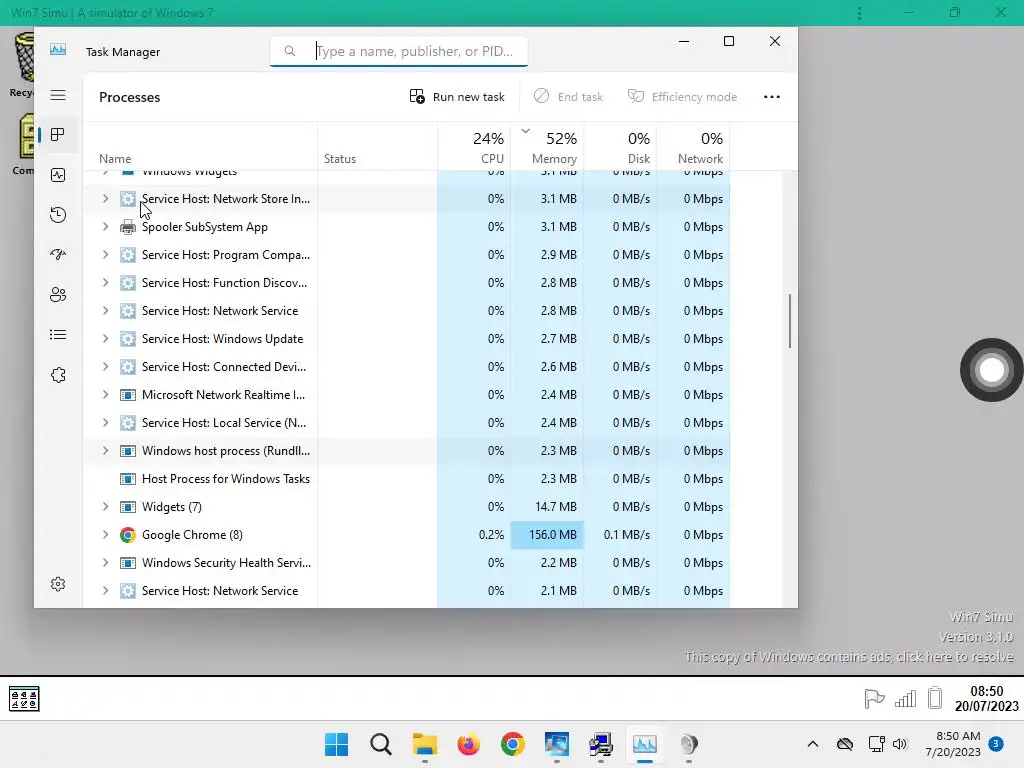Screen dimensions: 1024x768
Task: Launch Firefox from the taskbar
Action: point(468,744)
